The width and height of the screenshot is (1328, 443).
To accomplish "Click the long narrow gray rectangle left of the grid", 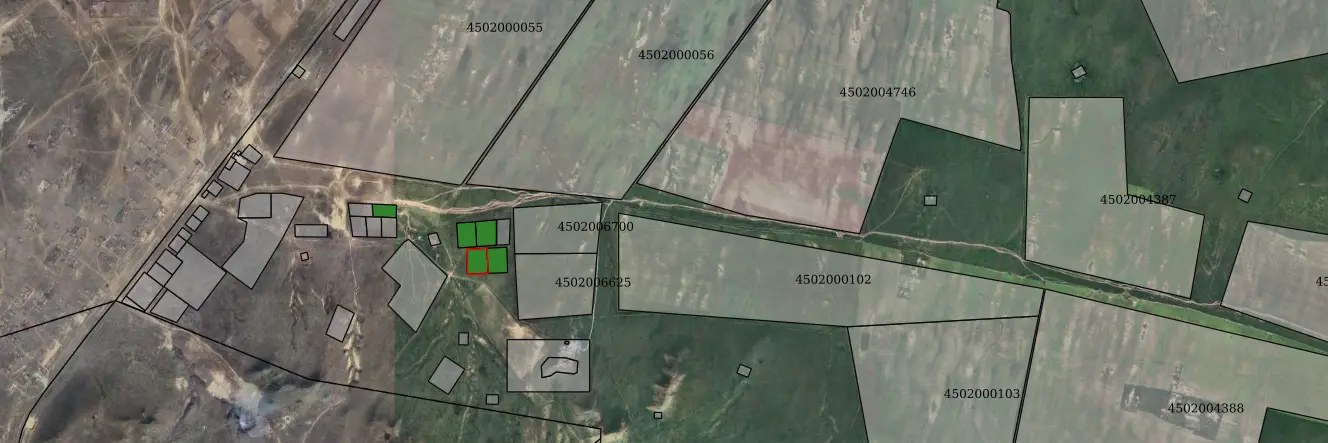I will click(x=311, y=231).
